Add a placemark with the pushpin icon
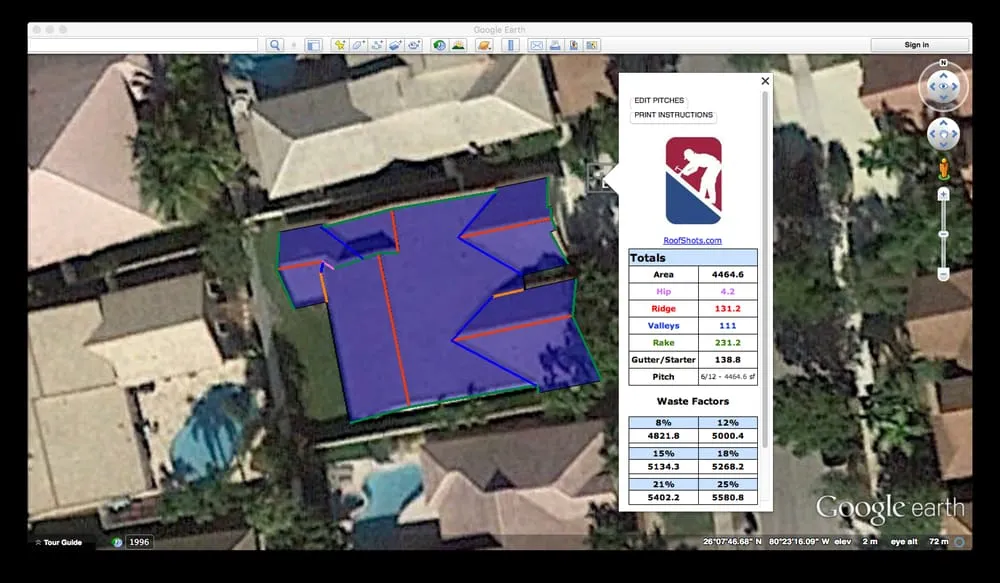The height and width of the screenshot is (583, 1000). (x=340, y=45)
